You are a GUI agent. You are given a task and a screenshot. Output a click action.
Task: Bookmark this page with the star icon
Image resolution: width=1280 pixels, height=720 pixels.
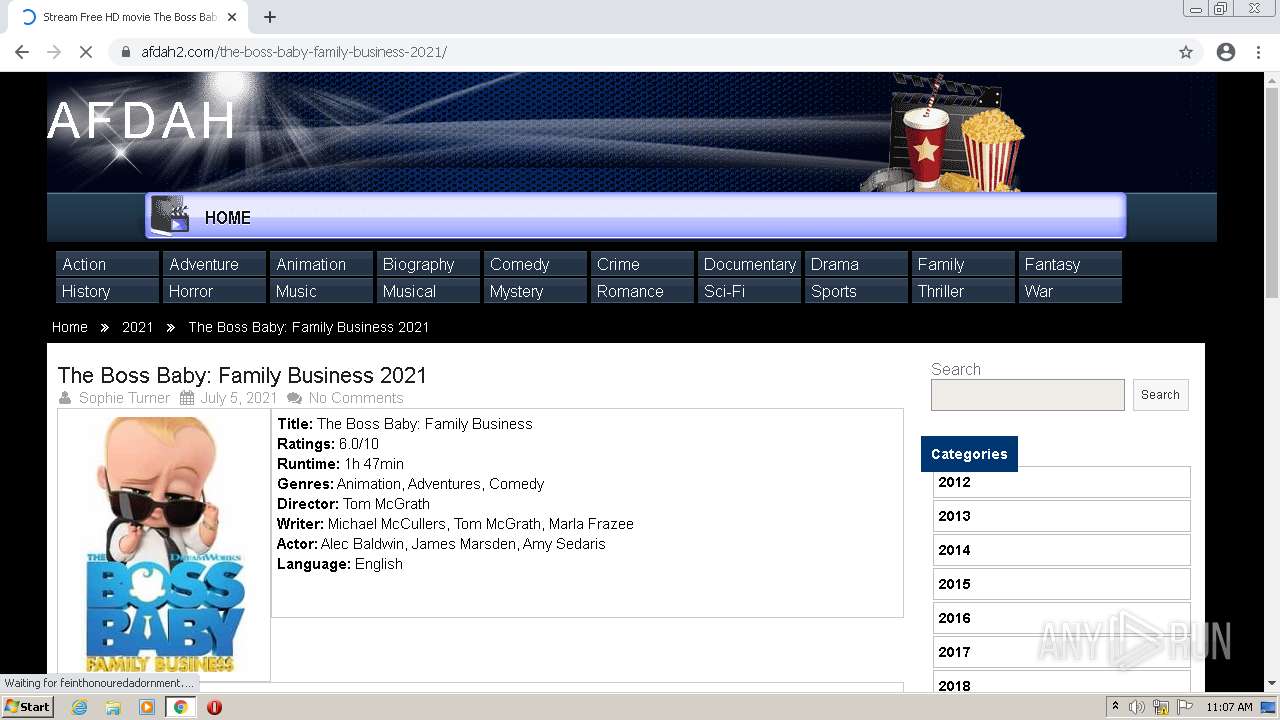coord(1186,52)
